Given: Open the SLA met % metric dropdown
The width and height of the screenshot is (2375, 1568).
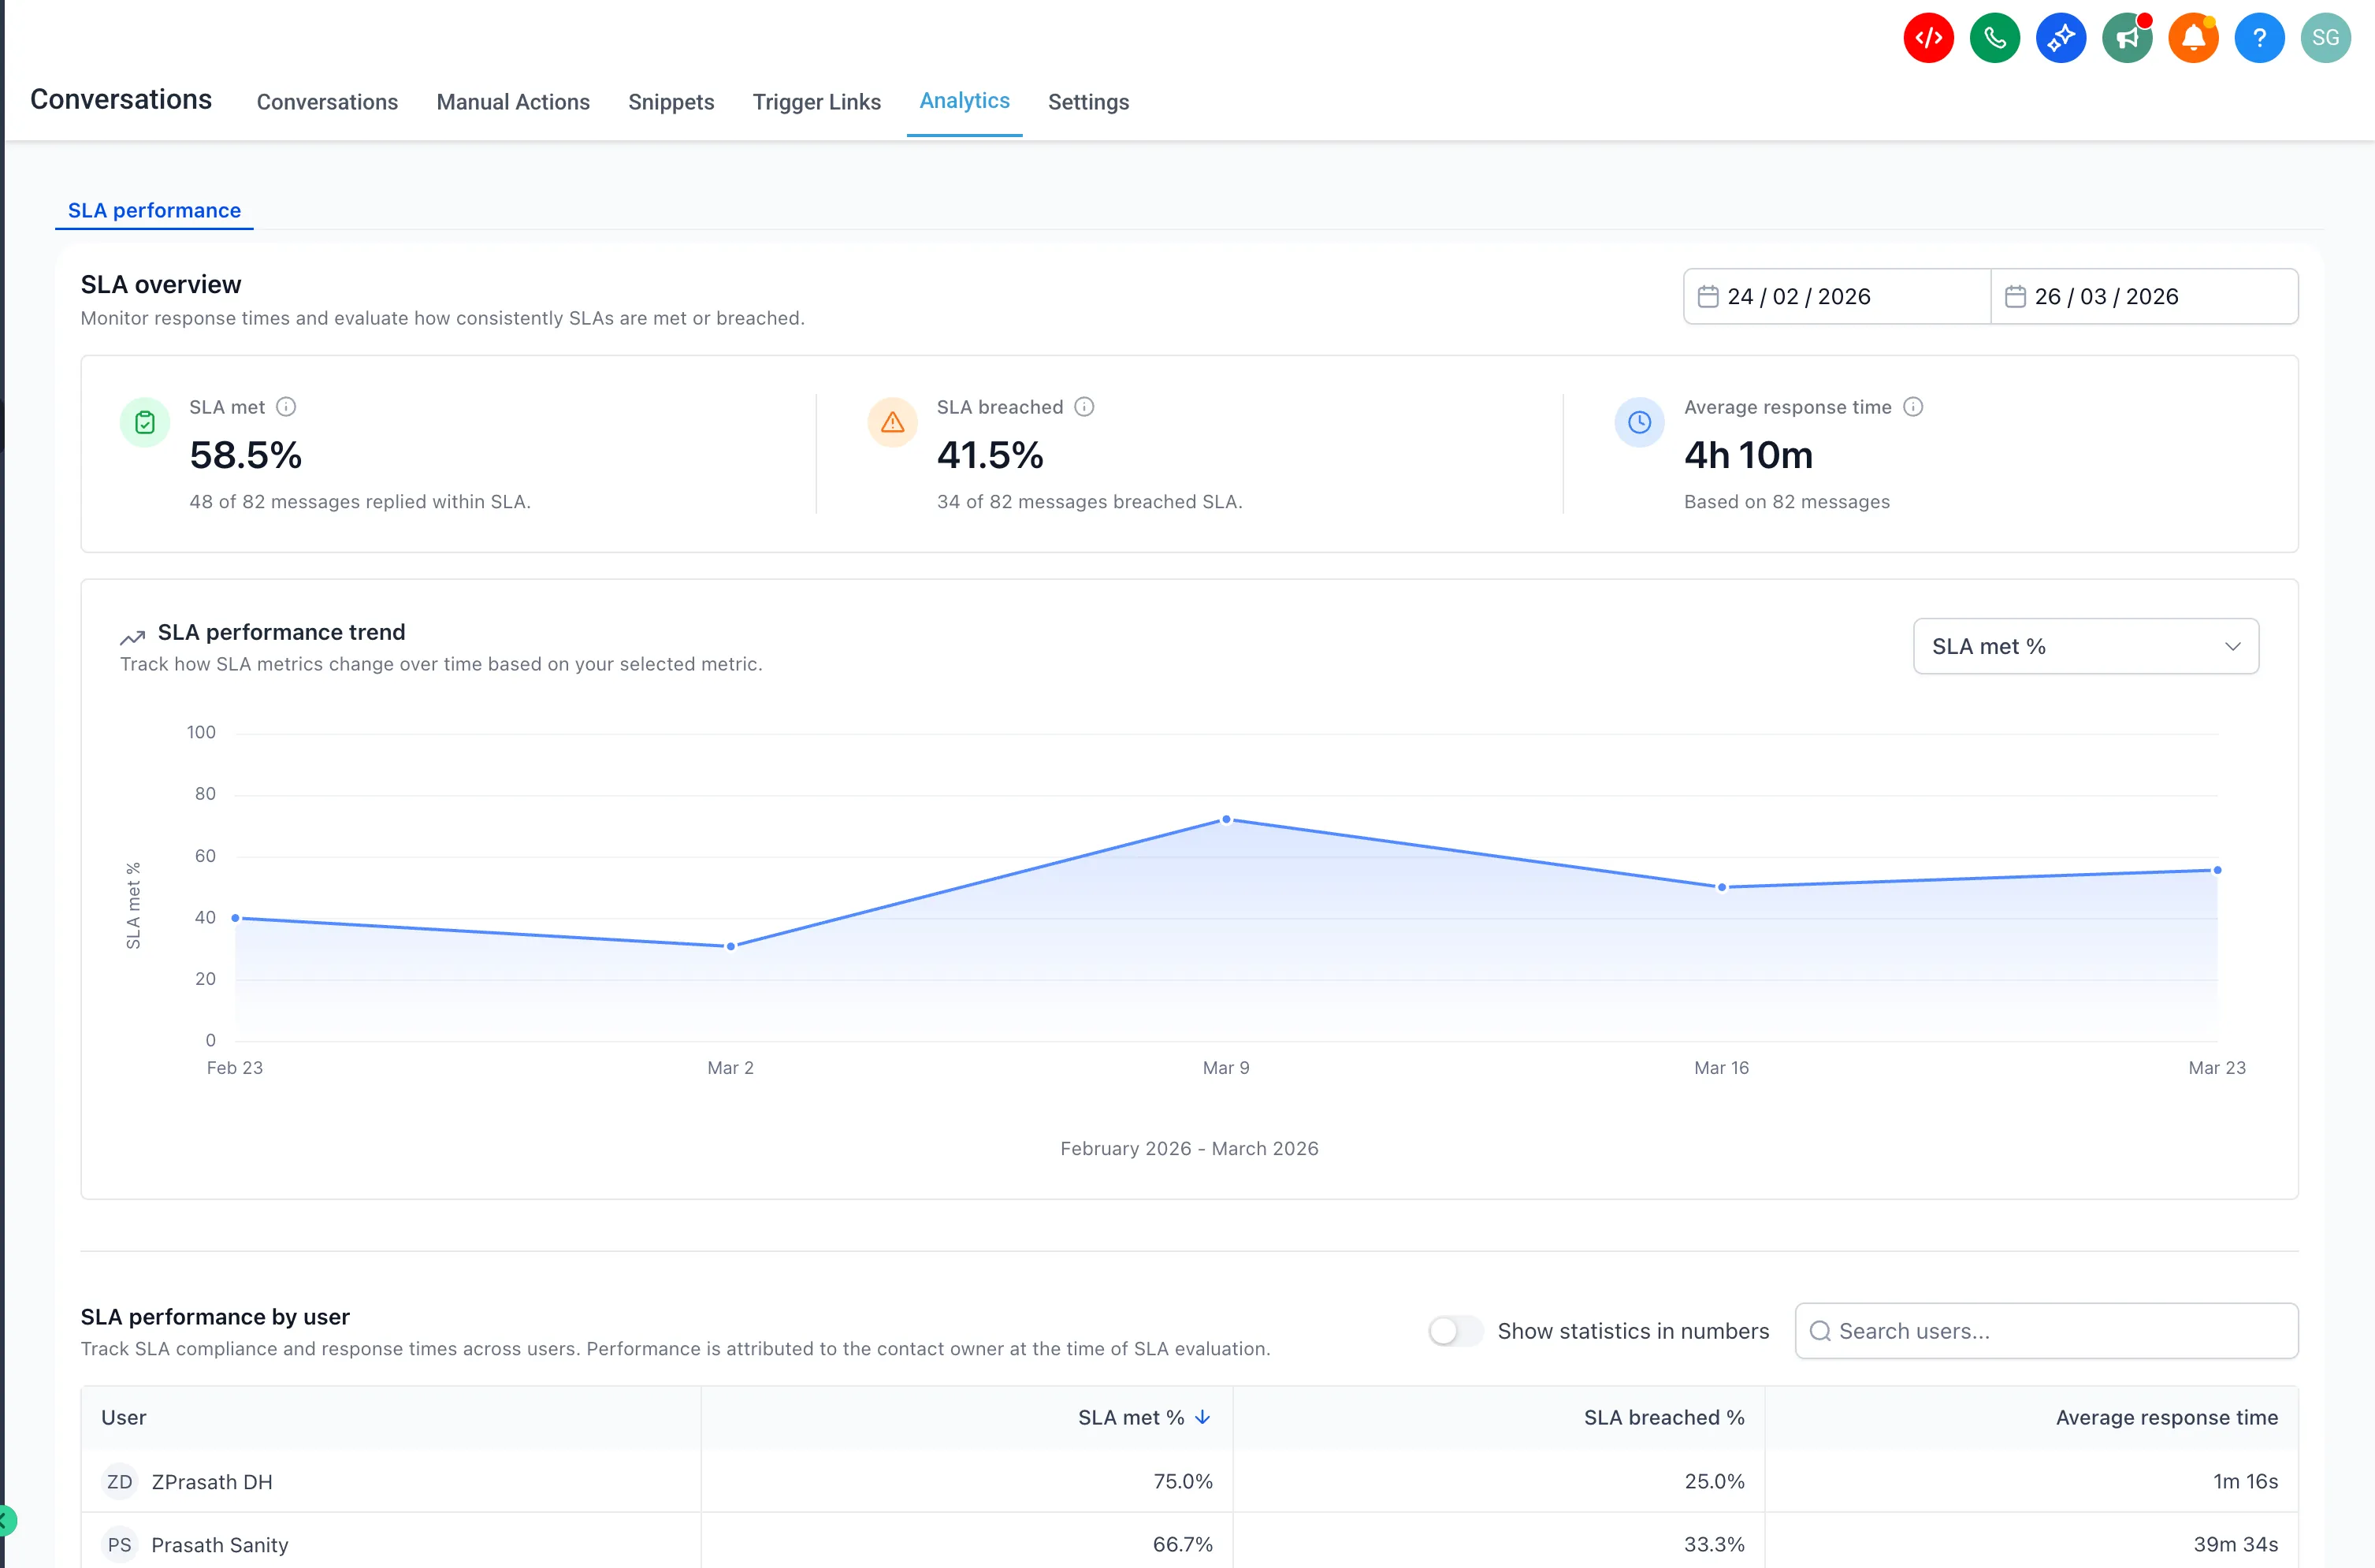Looking at the screenshot, I should tap(2085, 646).
